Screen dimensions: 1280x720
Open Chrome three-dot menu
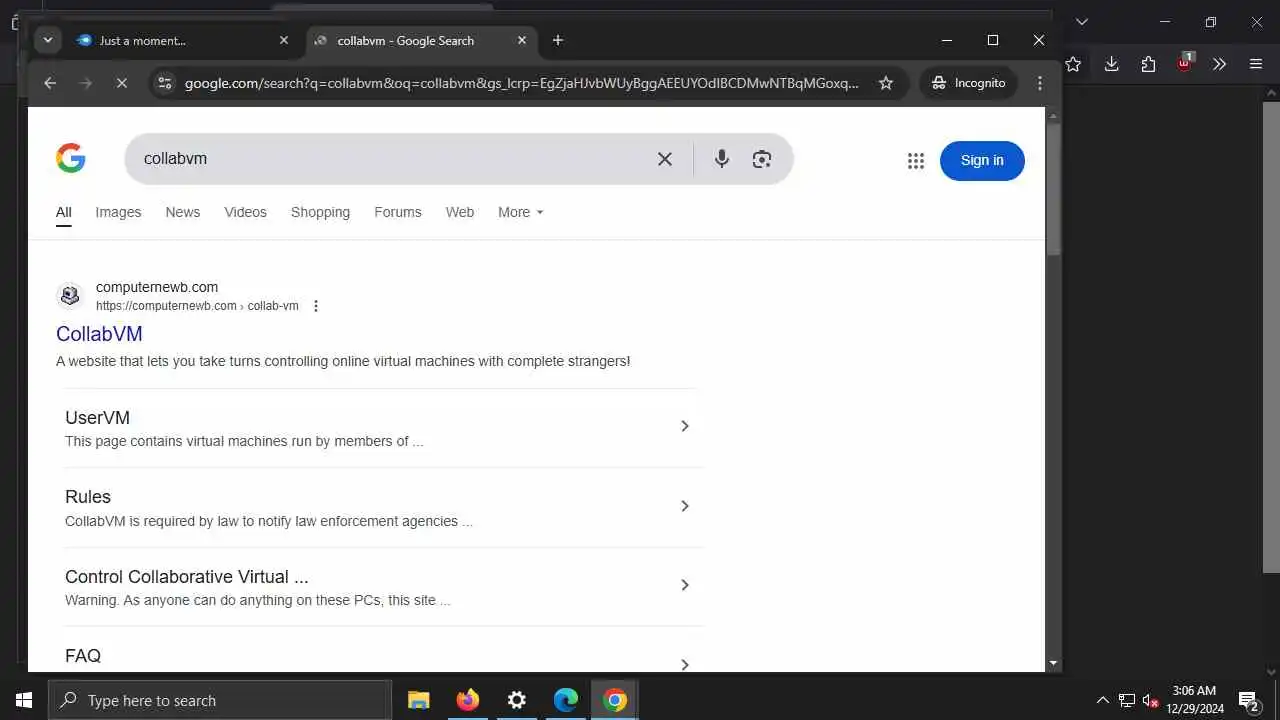[1040, 83]
